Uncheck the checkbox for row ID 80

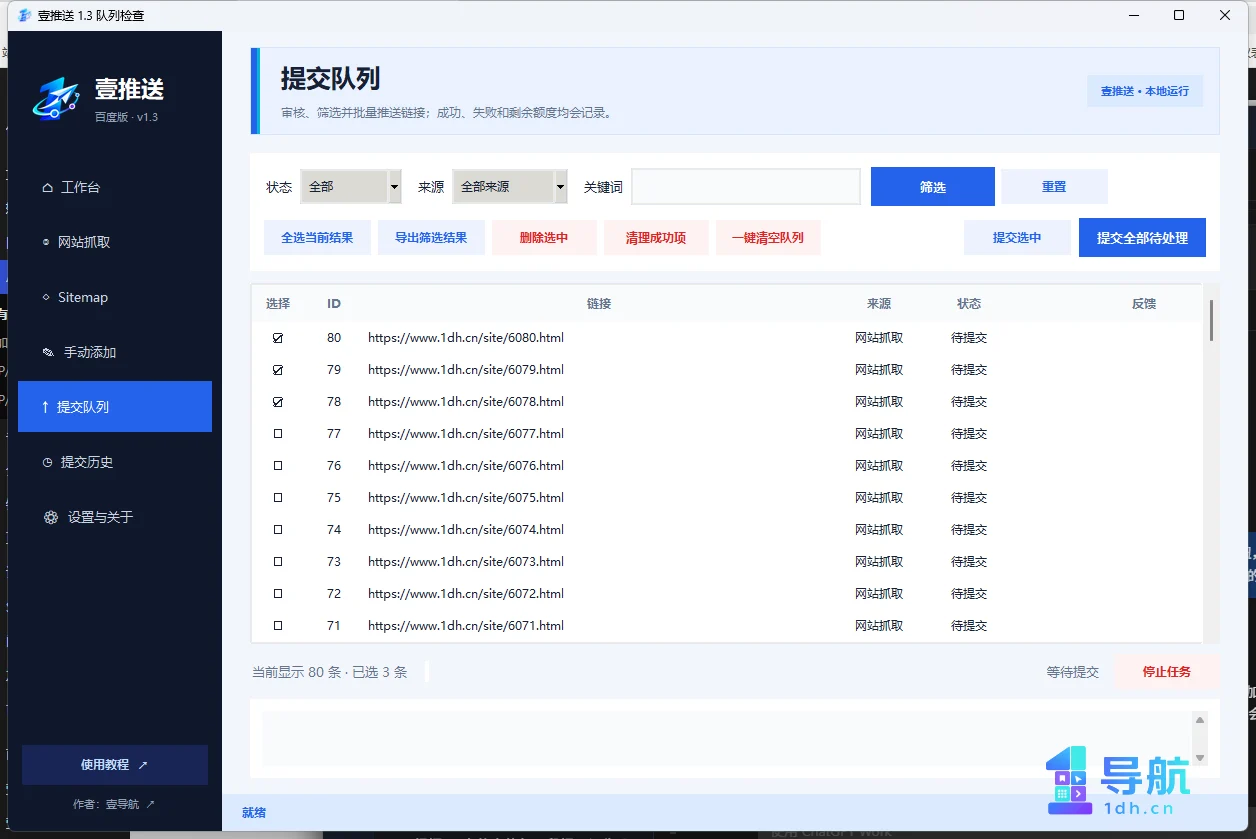click(x=278, y=338)
